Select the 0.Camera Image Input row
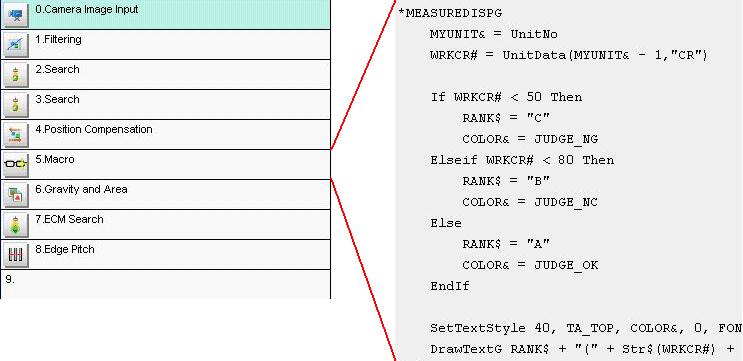743x361 pixels. point(165,15)
